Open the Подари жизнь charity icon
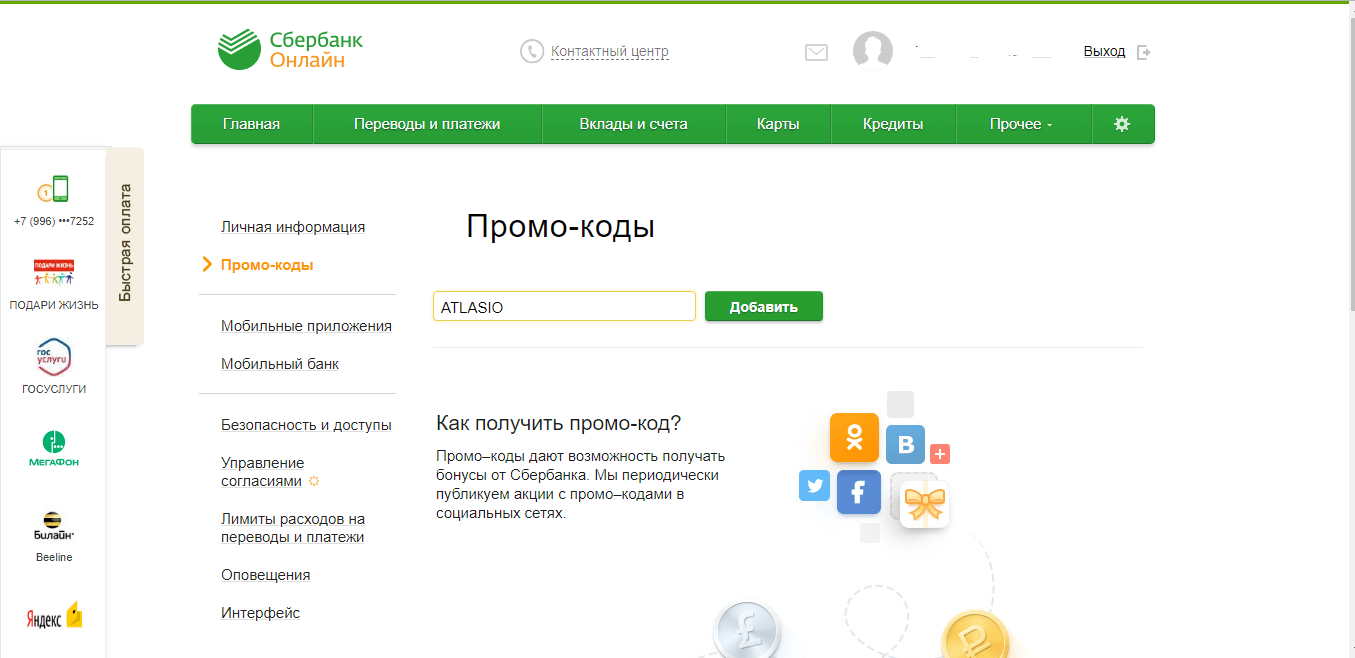The image size is (1355, 658). 53,273
